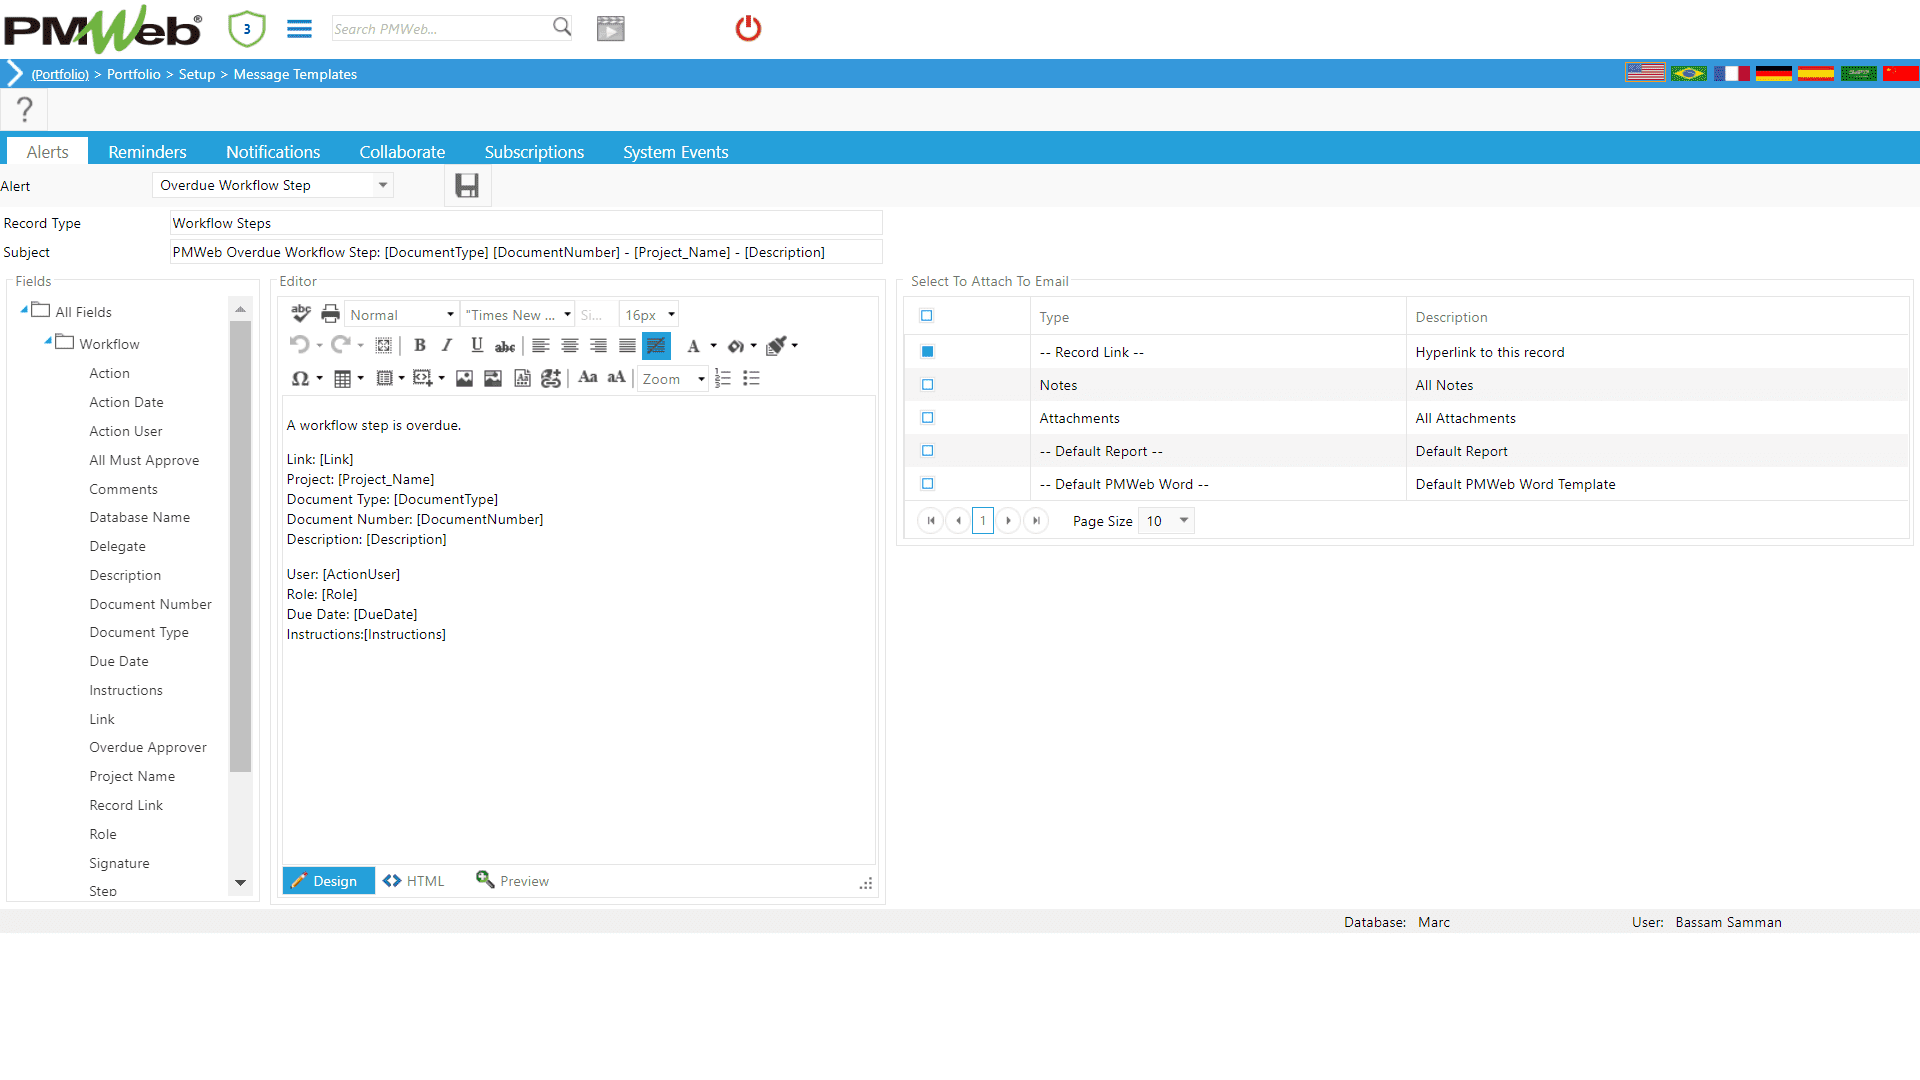Check the Default PMWeb Word checkbox
Viewport: 1920px width, 1080px height.
pos(927,484)
